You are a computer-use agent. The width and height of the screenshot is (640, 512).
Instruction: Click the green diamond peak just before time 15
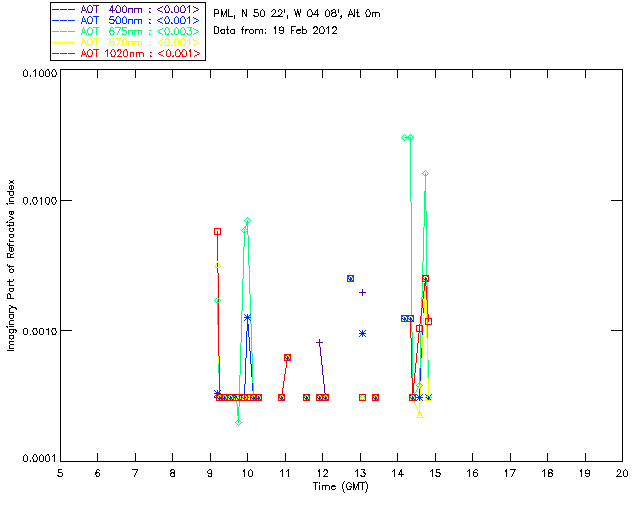(425, 174)
